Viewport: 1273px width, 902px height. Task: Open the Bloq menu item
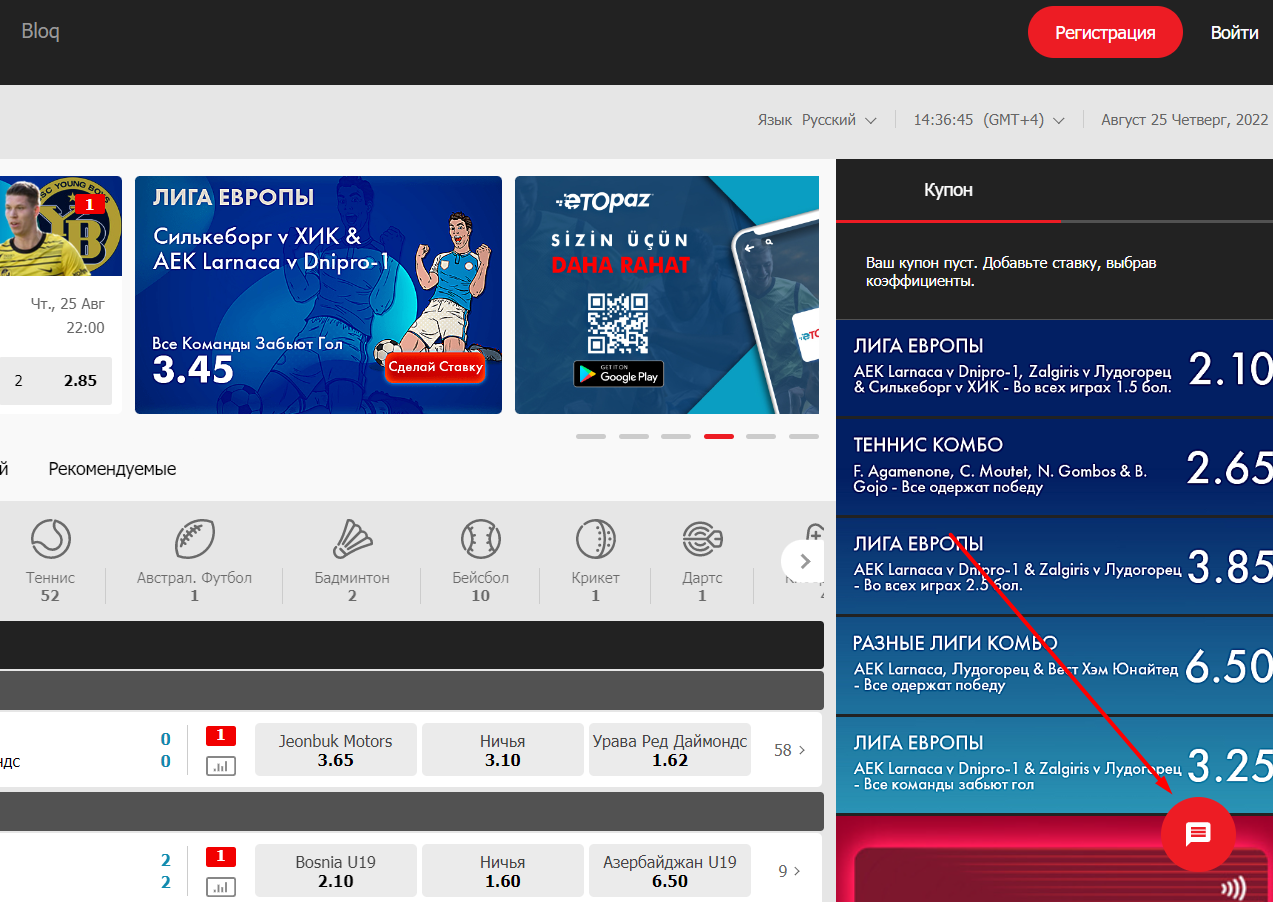click(x=41, y=31)
